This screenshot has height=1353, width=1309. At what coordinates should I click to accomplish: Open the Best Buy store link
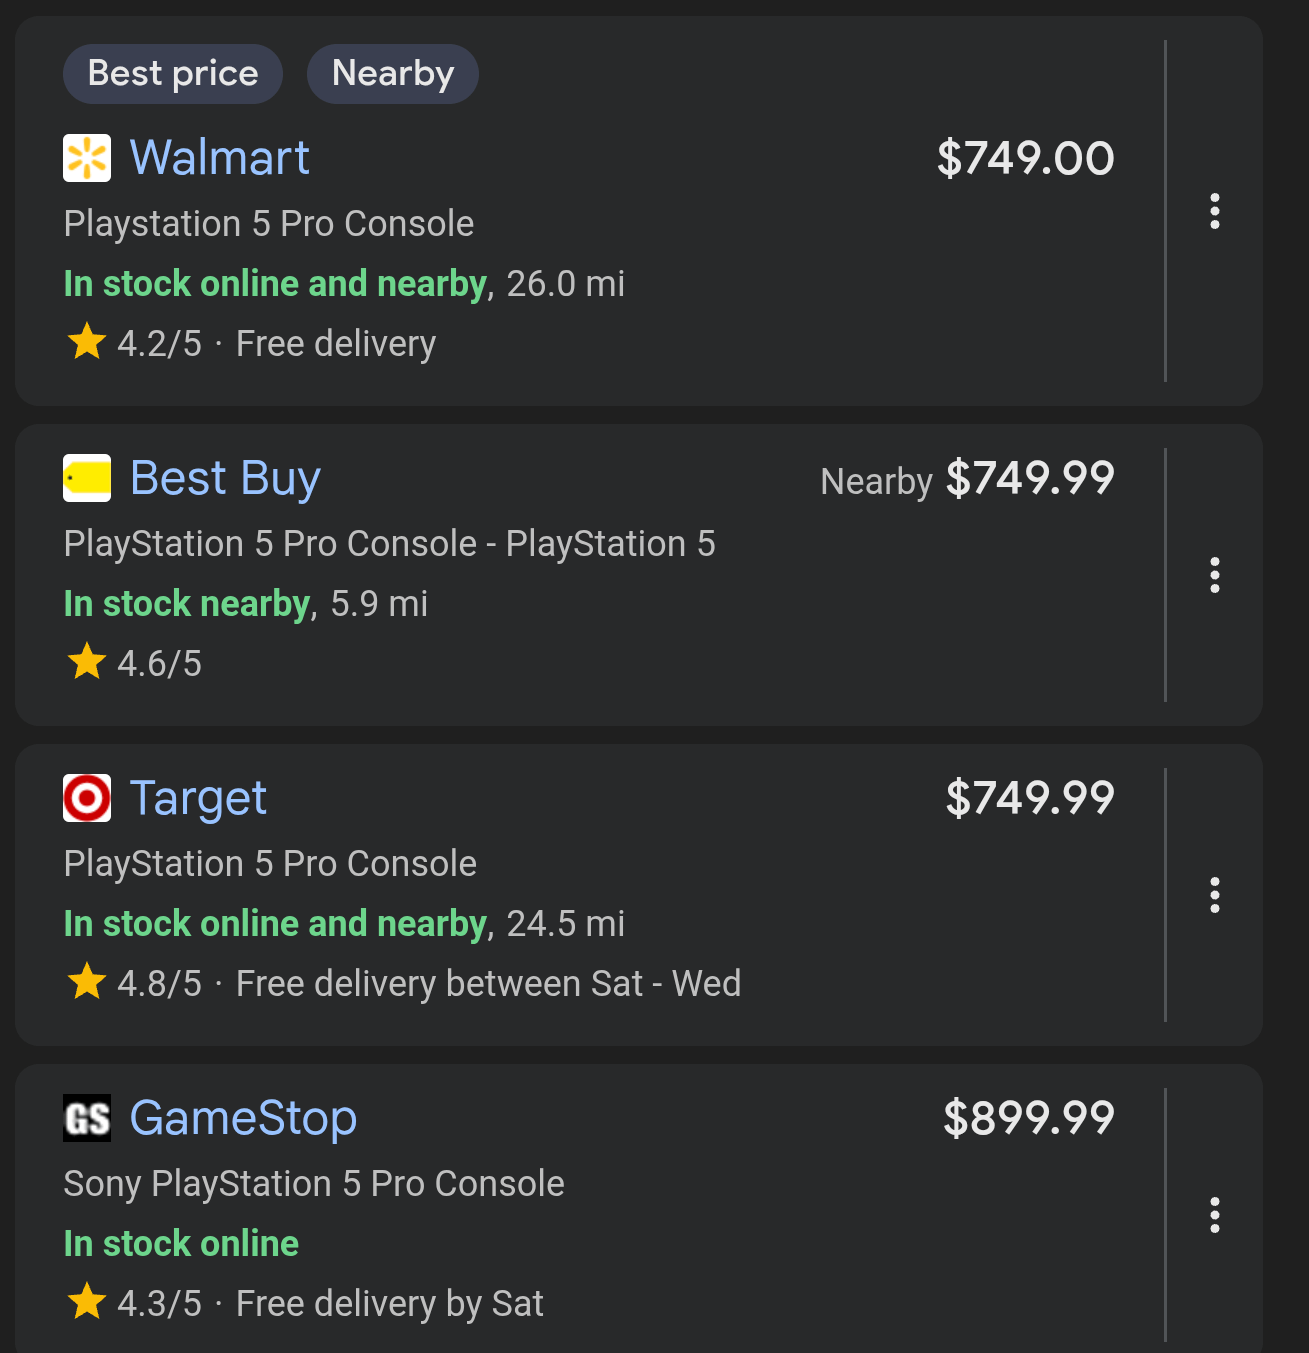pyautogui.click(x=226, y=478)
